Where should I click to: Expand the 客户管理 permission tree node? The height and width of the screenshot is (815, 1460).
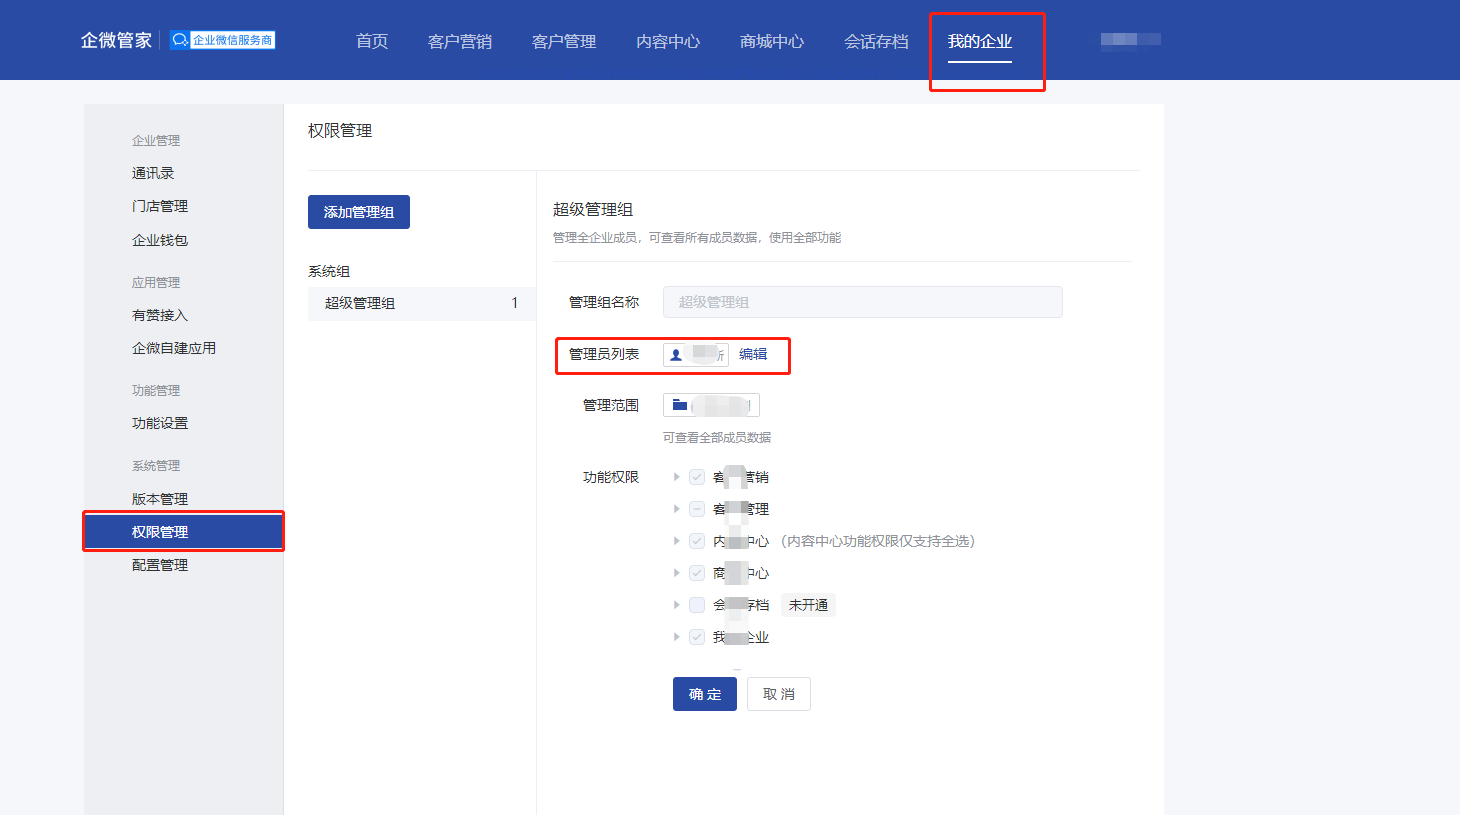[677, 509]
